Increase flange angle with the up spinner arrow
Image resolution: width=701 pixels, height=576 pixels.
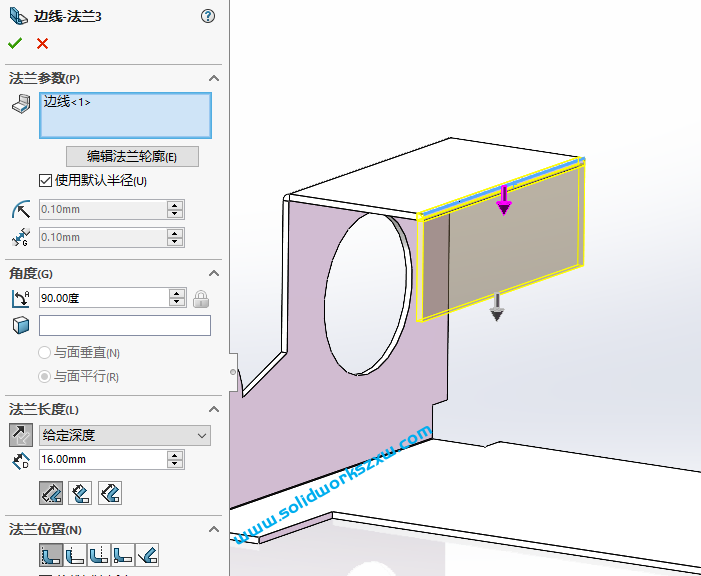click(x=177, y=293)
